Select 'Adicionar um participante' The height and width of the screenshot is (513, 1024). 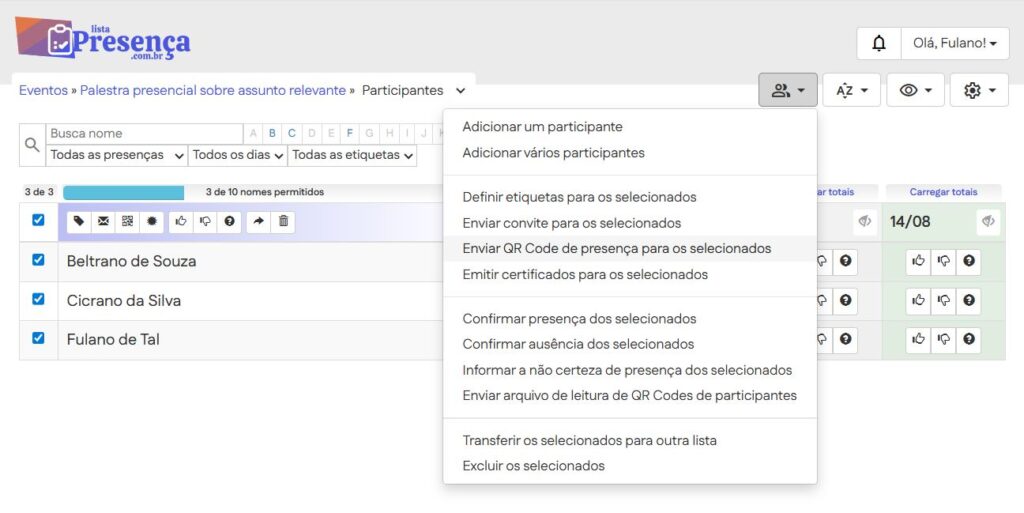(x=630, y=127)
